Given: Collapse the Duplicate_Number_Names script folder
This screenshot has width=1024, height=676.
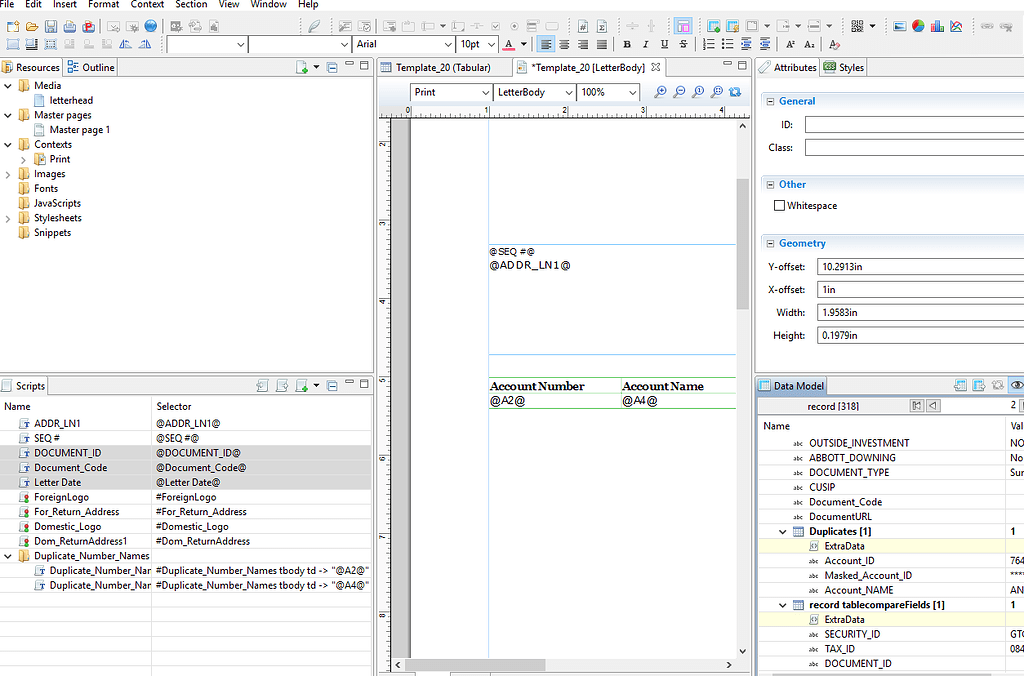Looking at the screenshot, I should pos(8,556).
